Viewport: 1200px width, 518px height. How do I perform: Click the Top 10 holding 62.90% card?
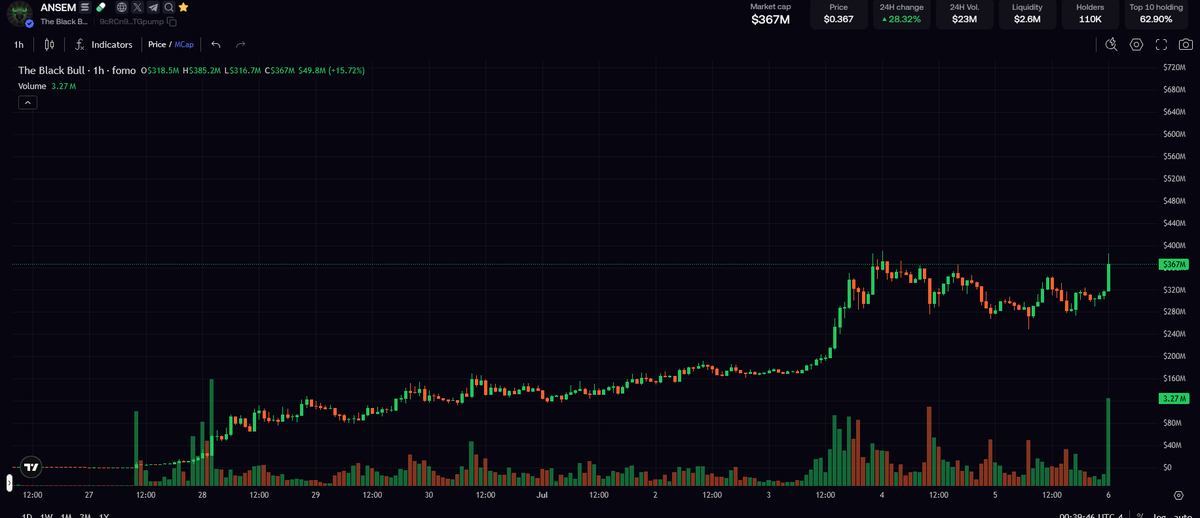[x=1156, y=14]
